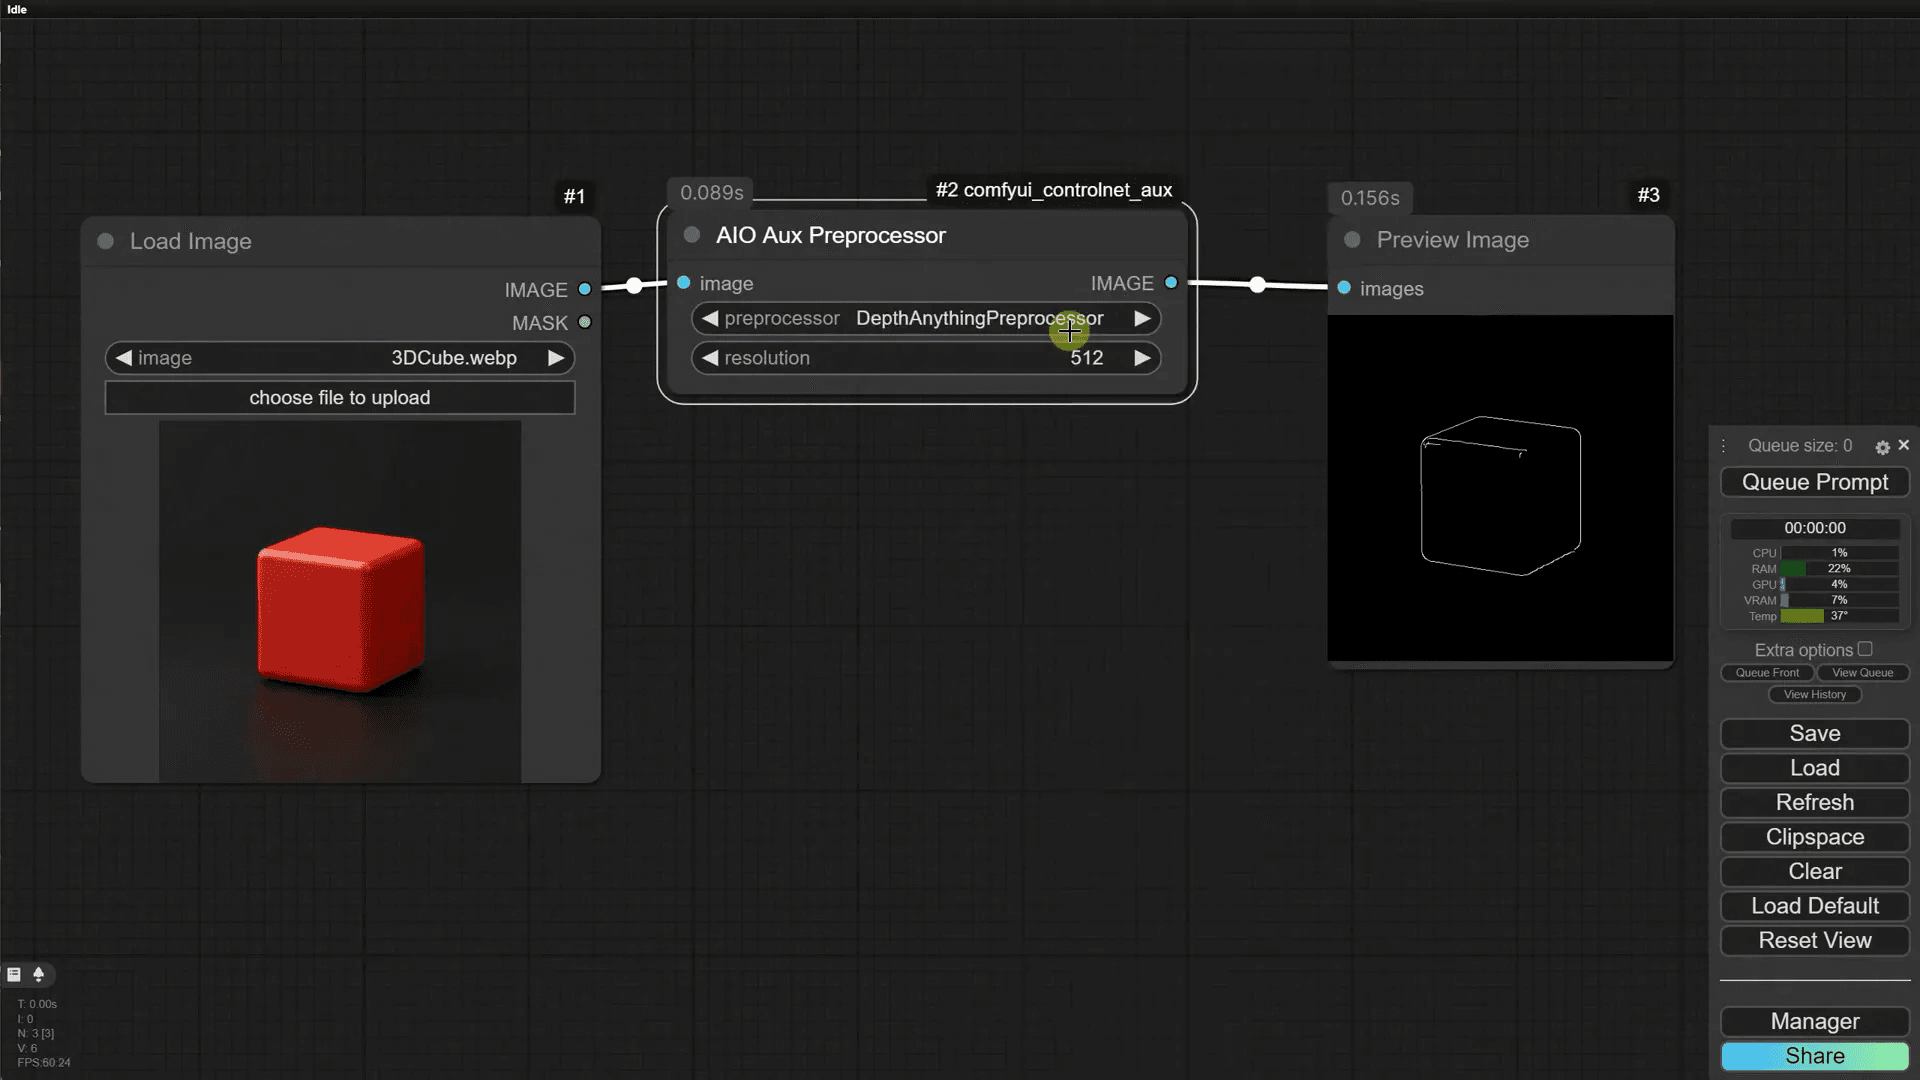Image resolution: width=1920 pixels, height=1080 pixels.
Task: Click the Queue Prompt button
Action: 1814,482
